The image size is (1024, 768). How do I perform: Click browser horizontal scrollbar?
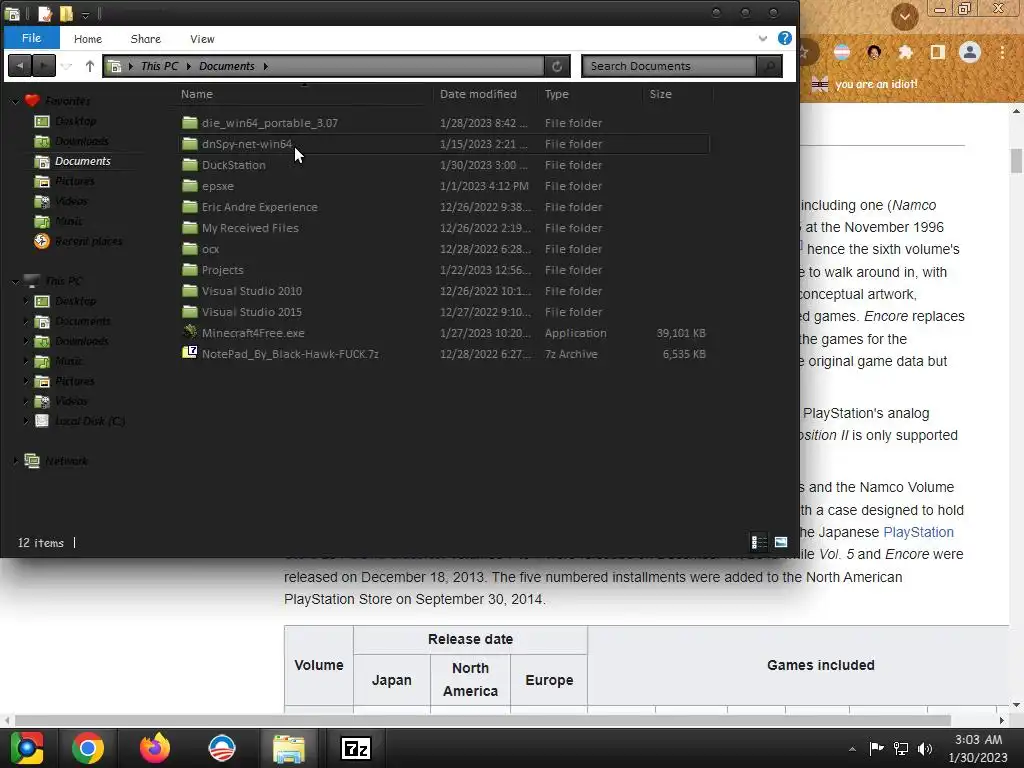(x=483, y=720)
